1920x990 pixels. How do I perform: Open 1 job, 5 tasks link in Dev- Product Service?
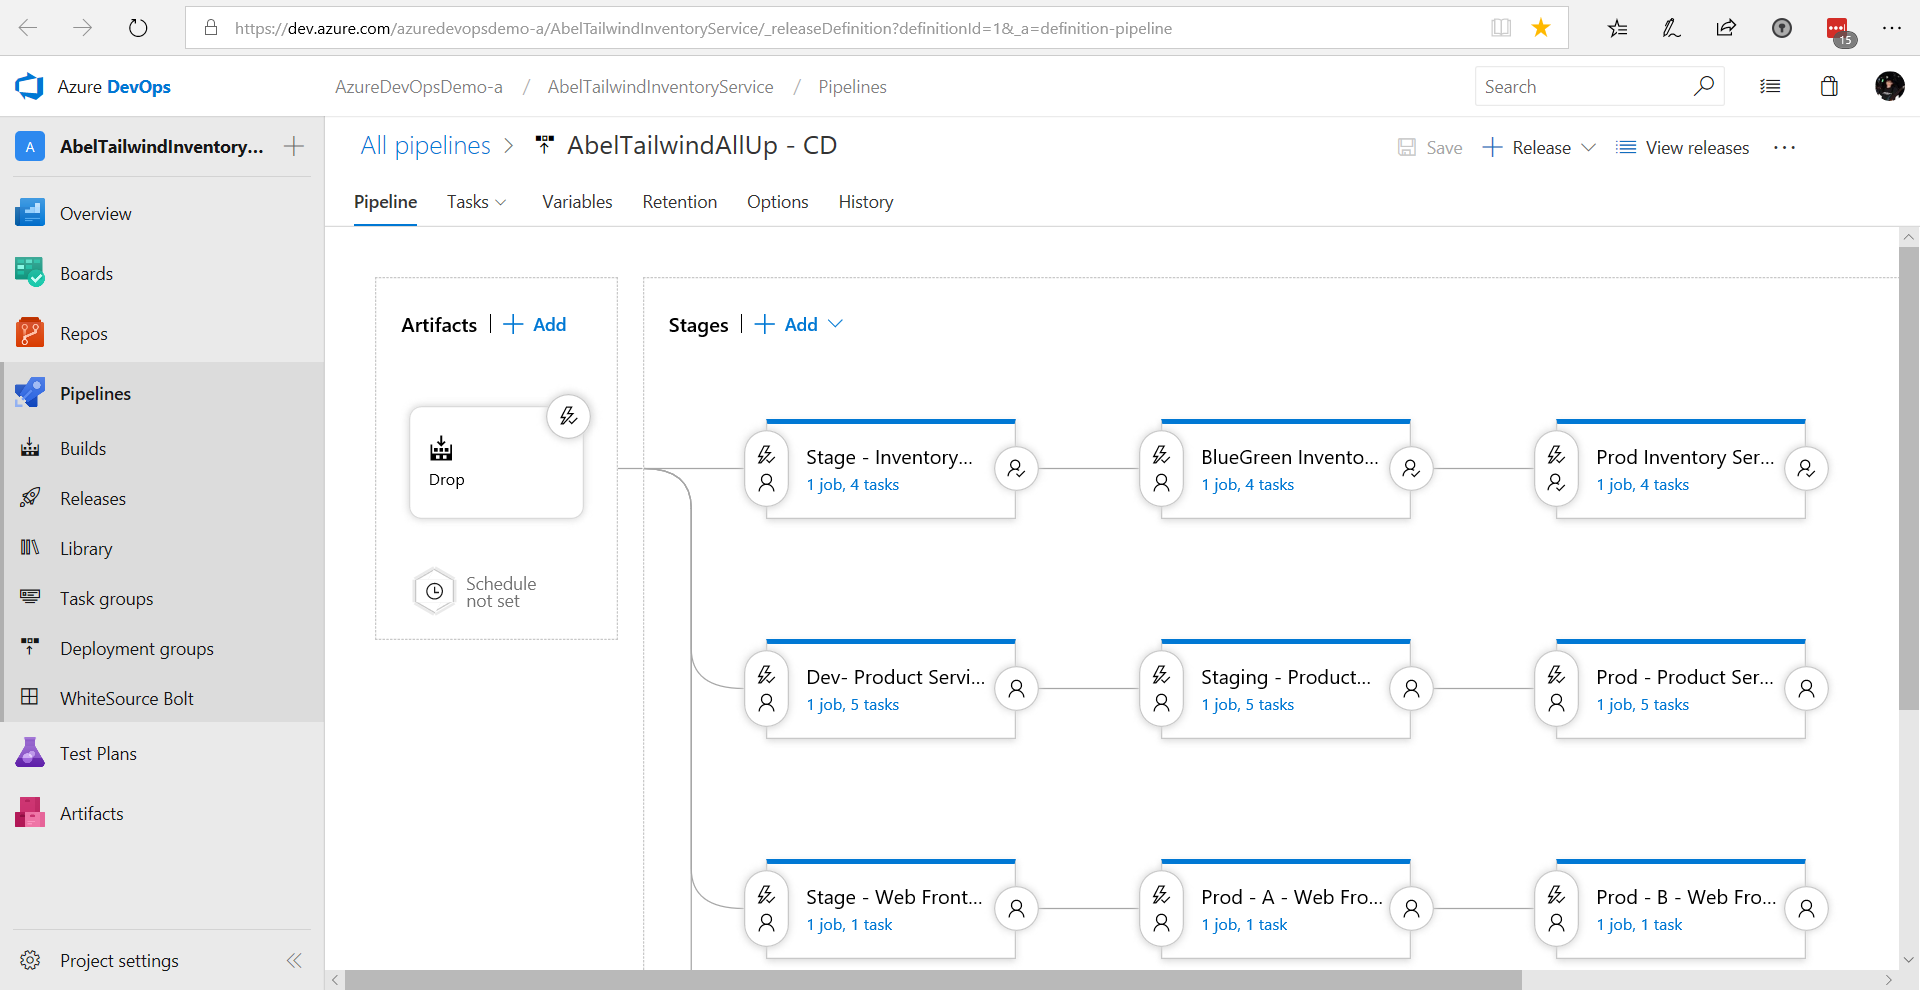pos(853,705)
